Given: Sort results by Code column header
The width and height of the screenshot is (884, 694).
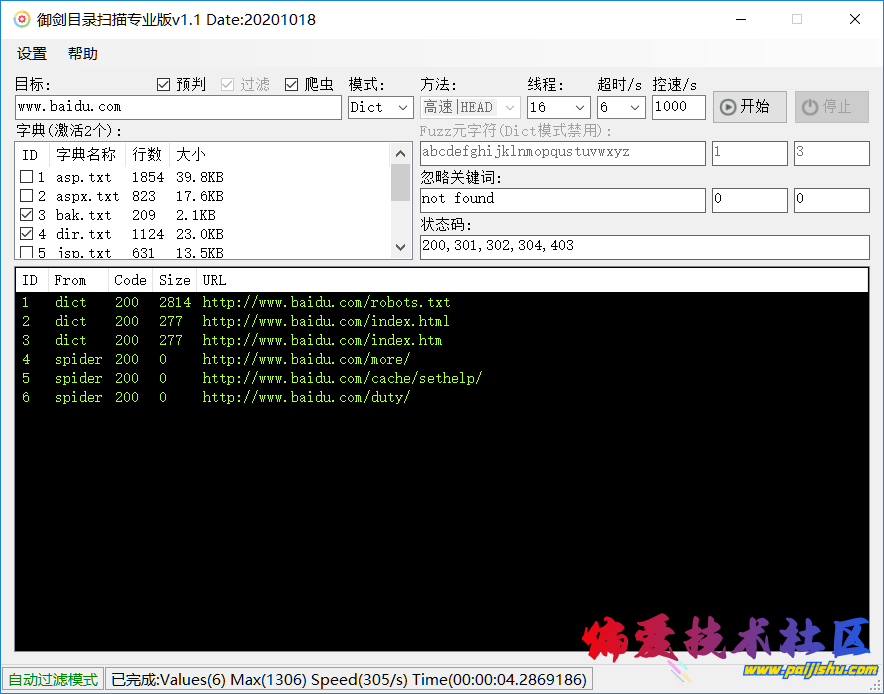Looking at the screenshot, I should pyautogui.click(x=130, y=280).
